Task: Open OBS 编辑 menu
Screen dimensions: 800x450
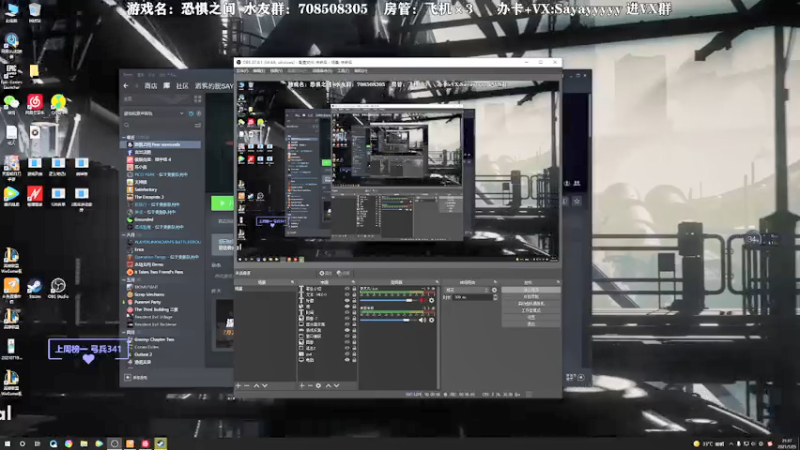Action: (x=259, y=71)
